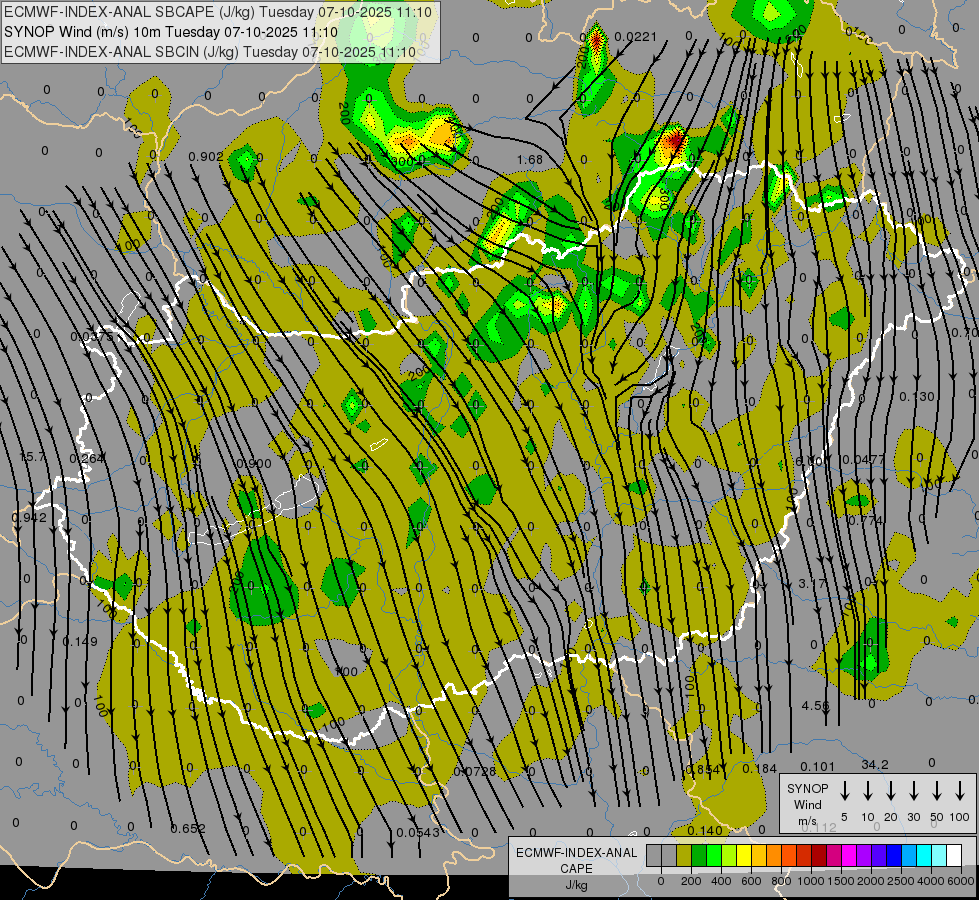Image resolution: width=979 pixels, height=900 pixels.
Task: Pick the purple swatch just before 2000
Action: pos(863,855)
